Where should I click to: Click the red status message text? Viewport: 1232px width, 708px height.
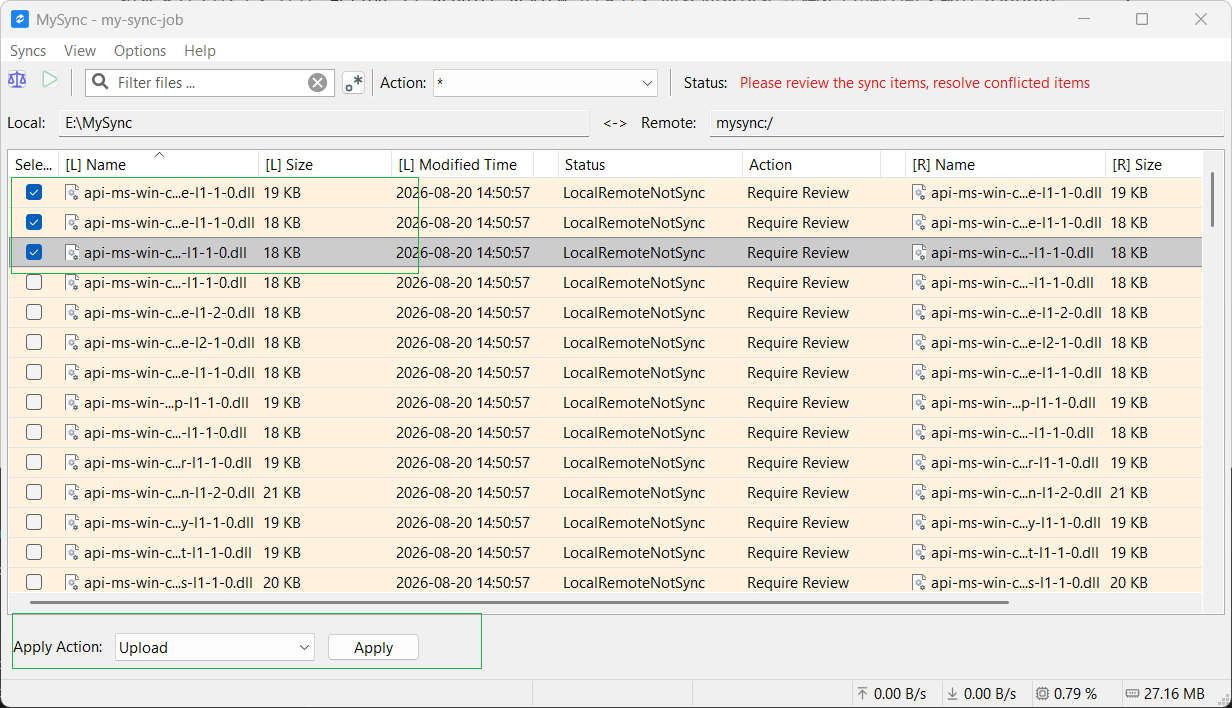[915, 83]
